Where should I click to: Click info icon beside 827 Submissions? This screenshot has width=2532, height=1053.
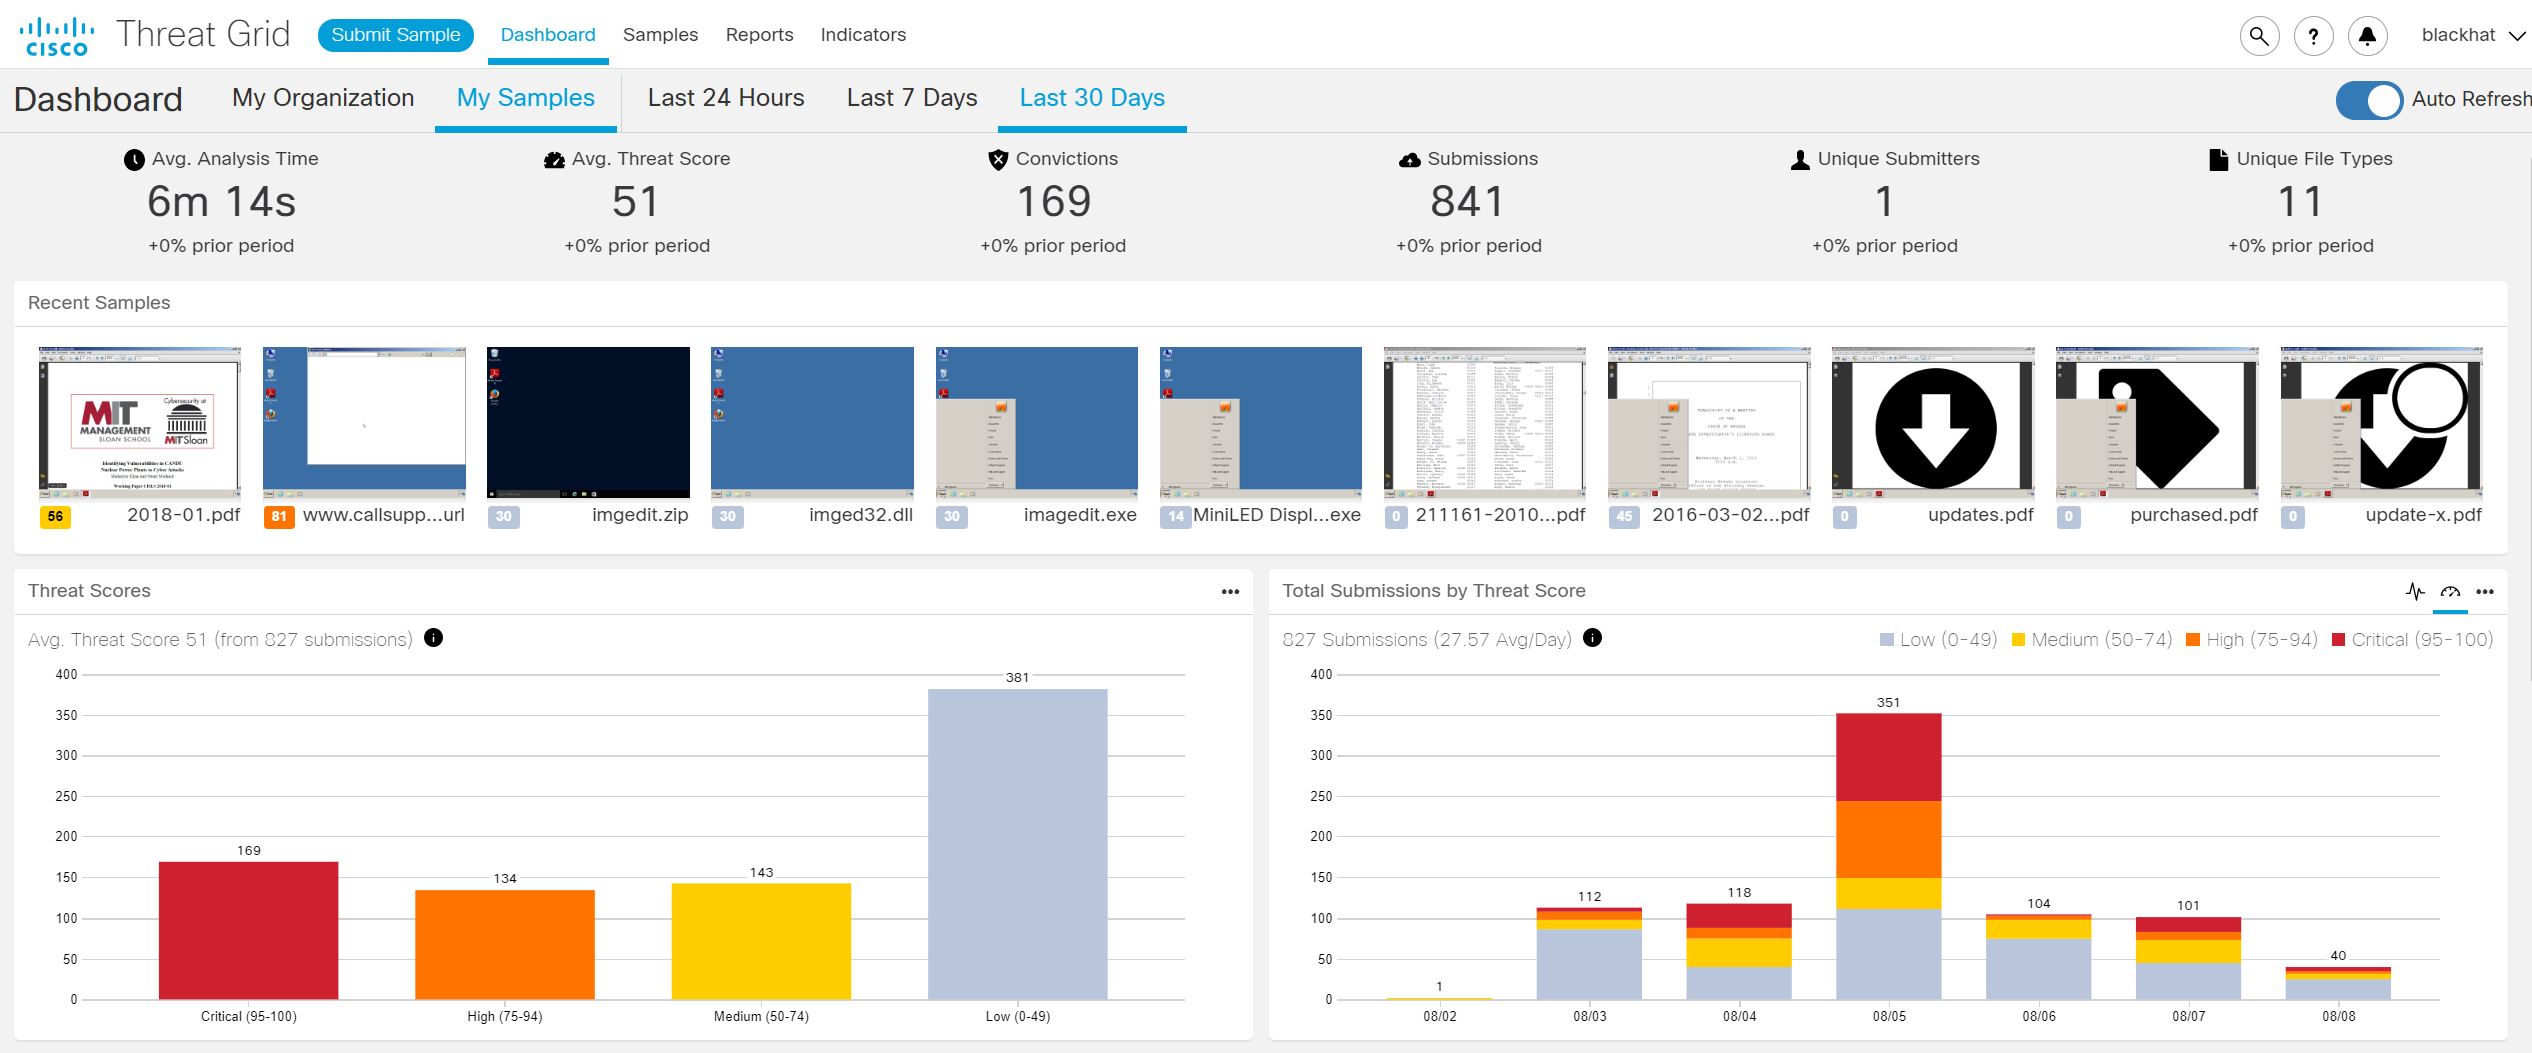pos(1592,638)
